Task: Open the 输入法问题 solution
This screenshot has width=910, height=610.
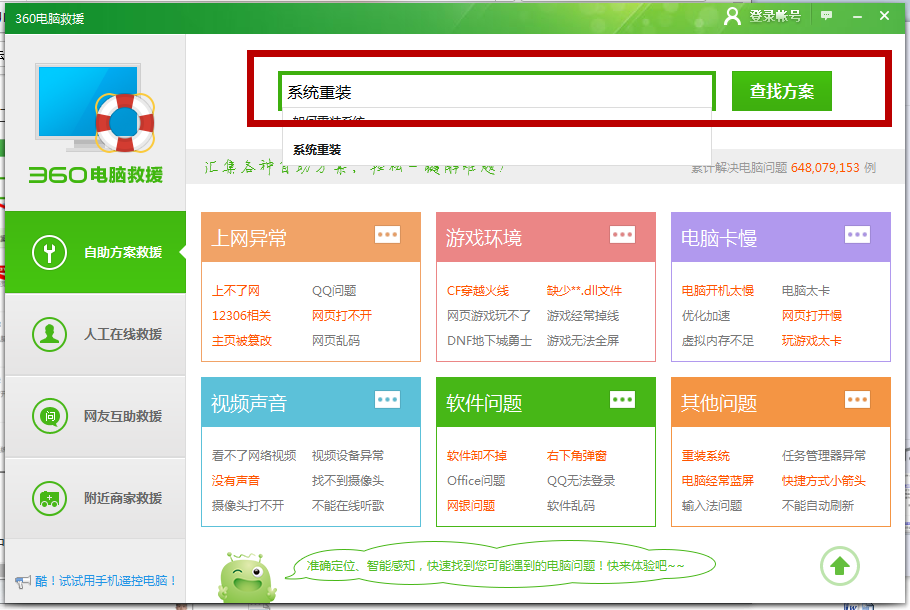Action: pos(712,506)
